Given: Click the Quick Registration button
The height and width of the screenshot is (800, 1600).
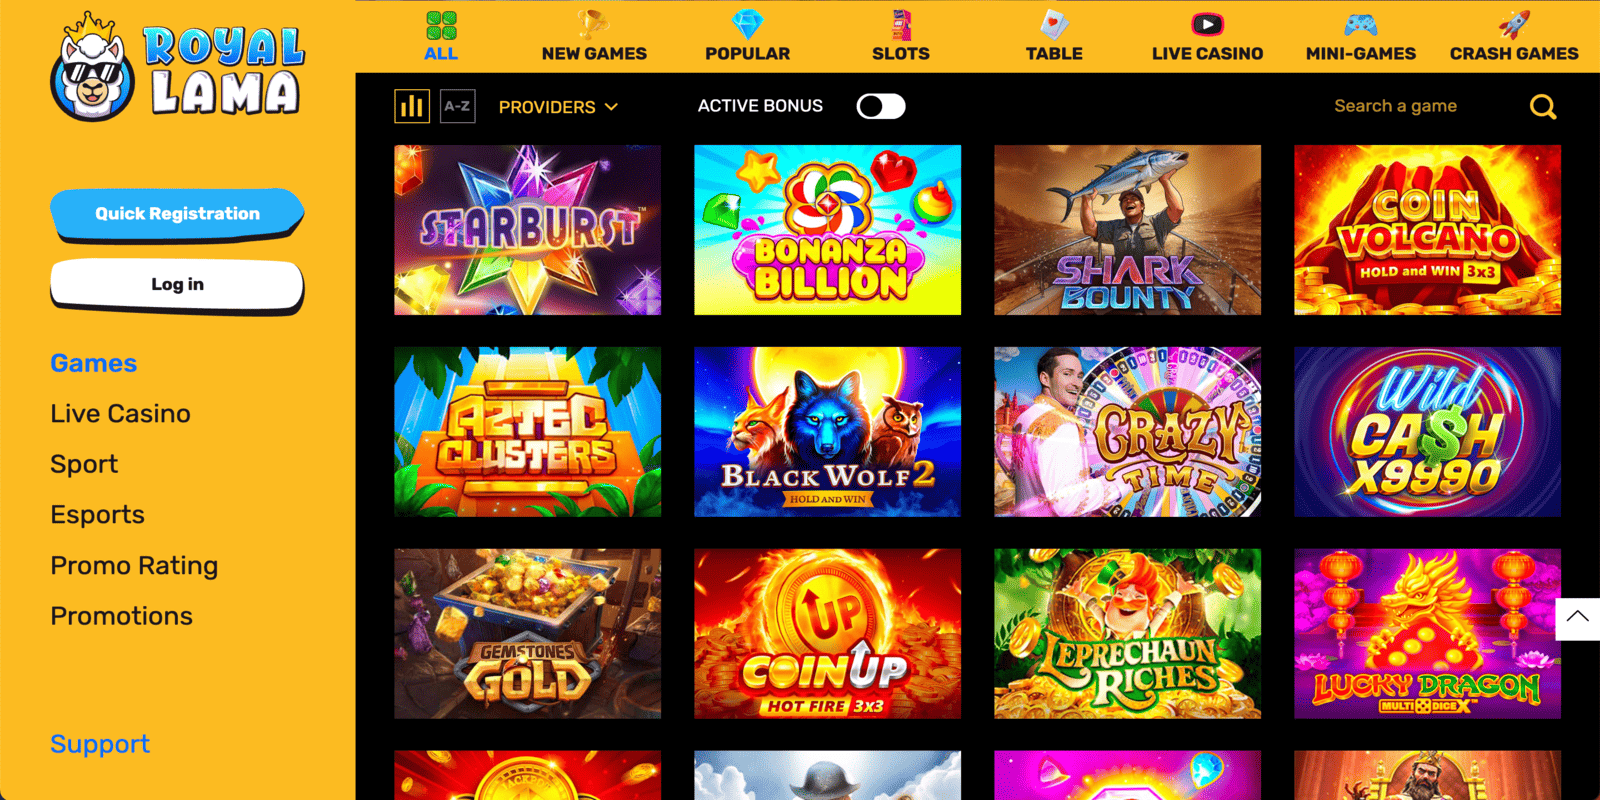Looking at the screenshot, I should pos(177,214).
